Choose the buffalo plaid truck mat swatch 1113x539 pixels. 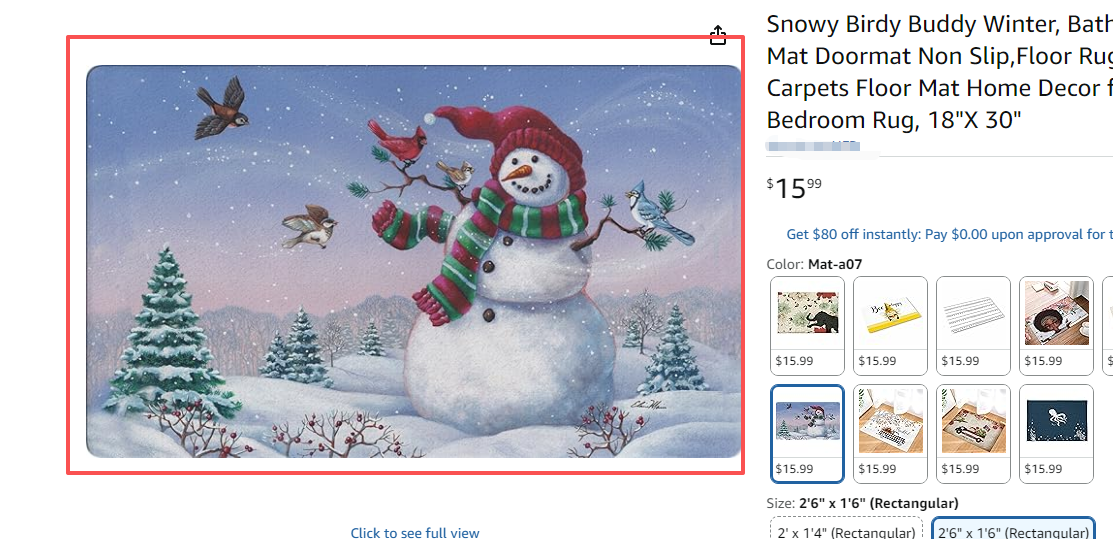[x=890, y=433]
